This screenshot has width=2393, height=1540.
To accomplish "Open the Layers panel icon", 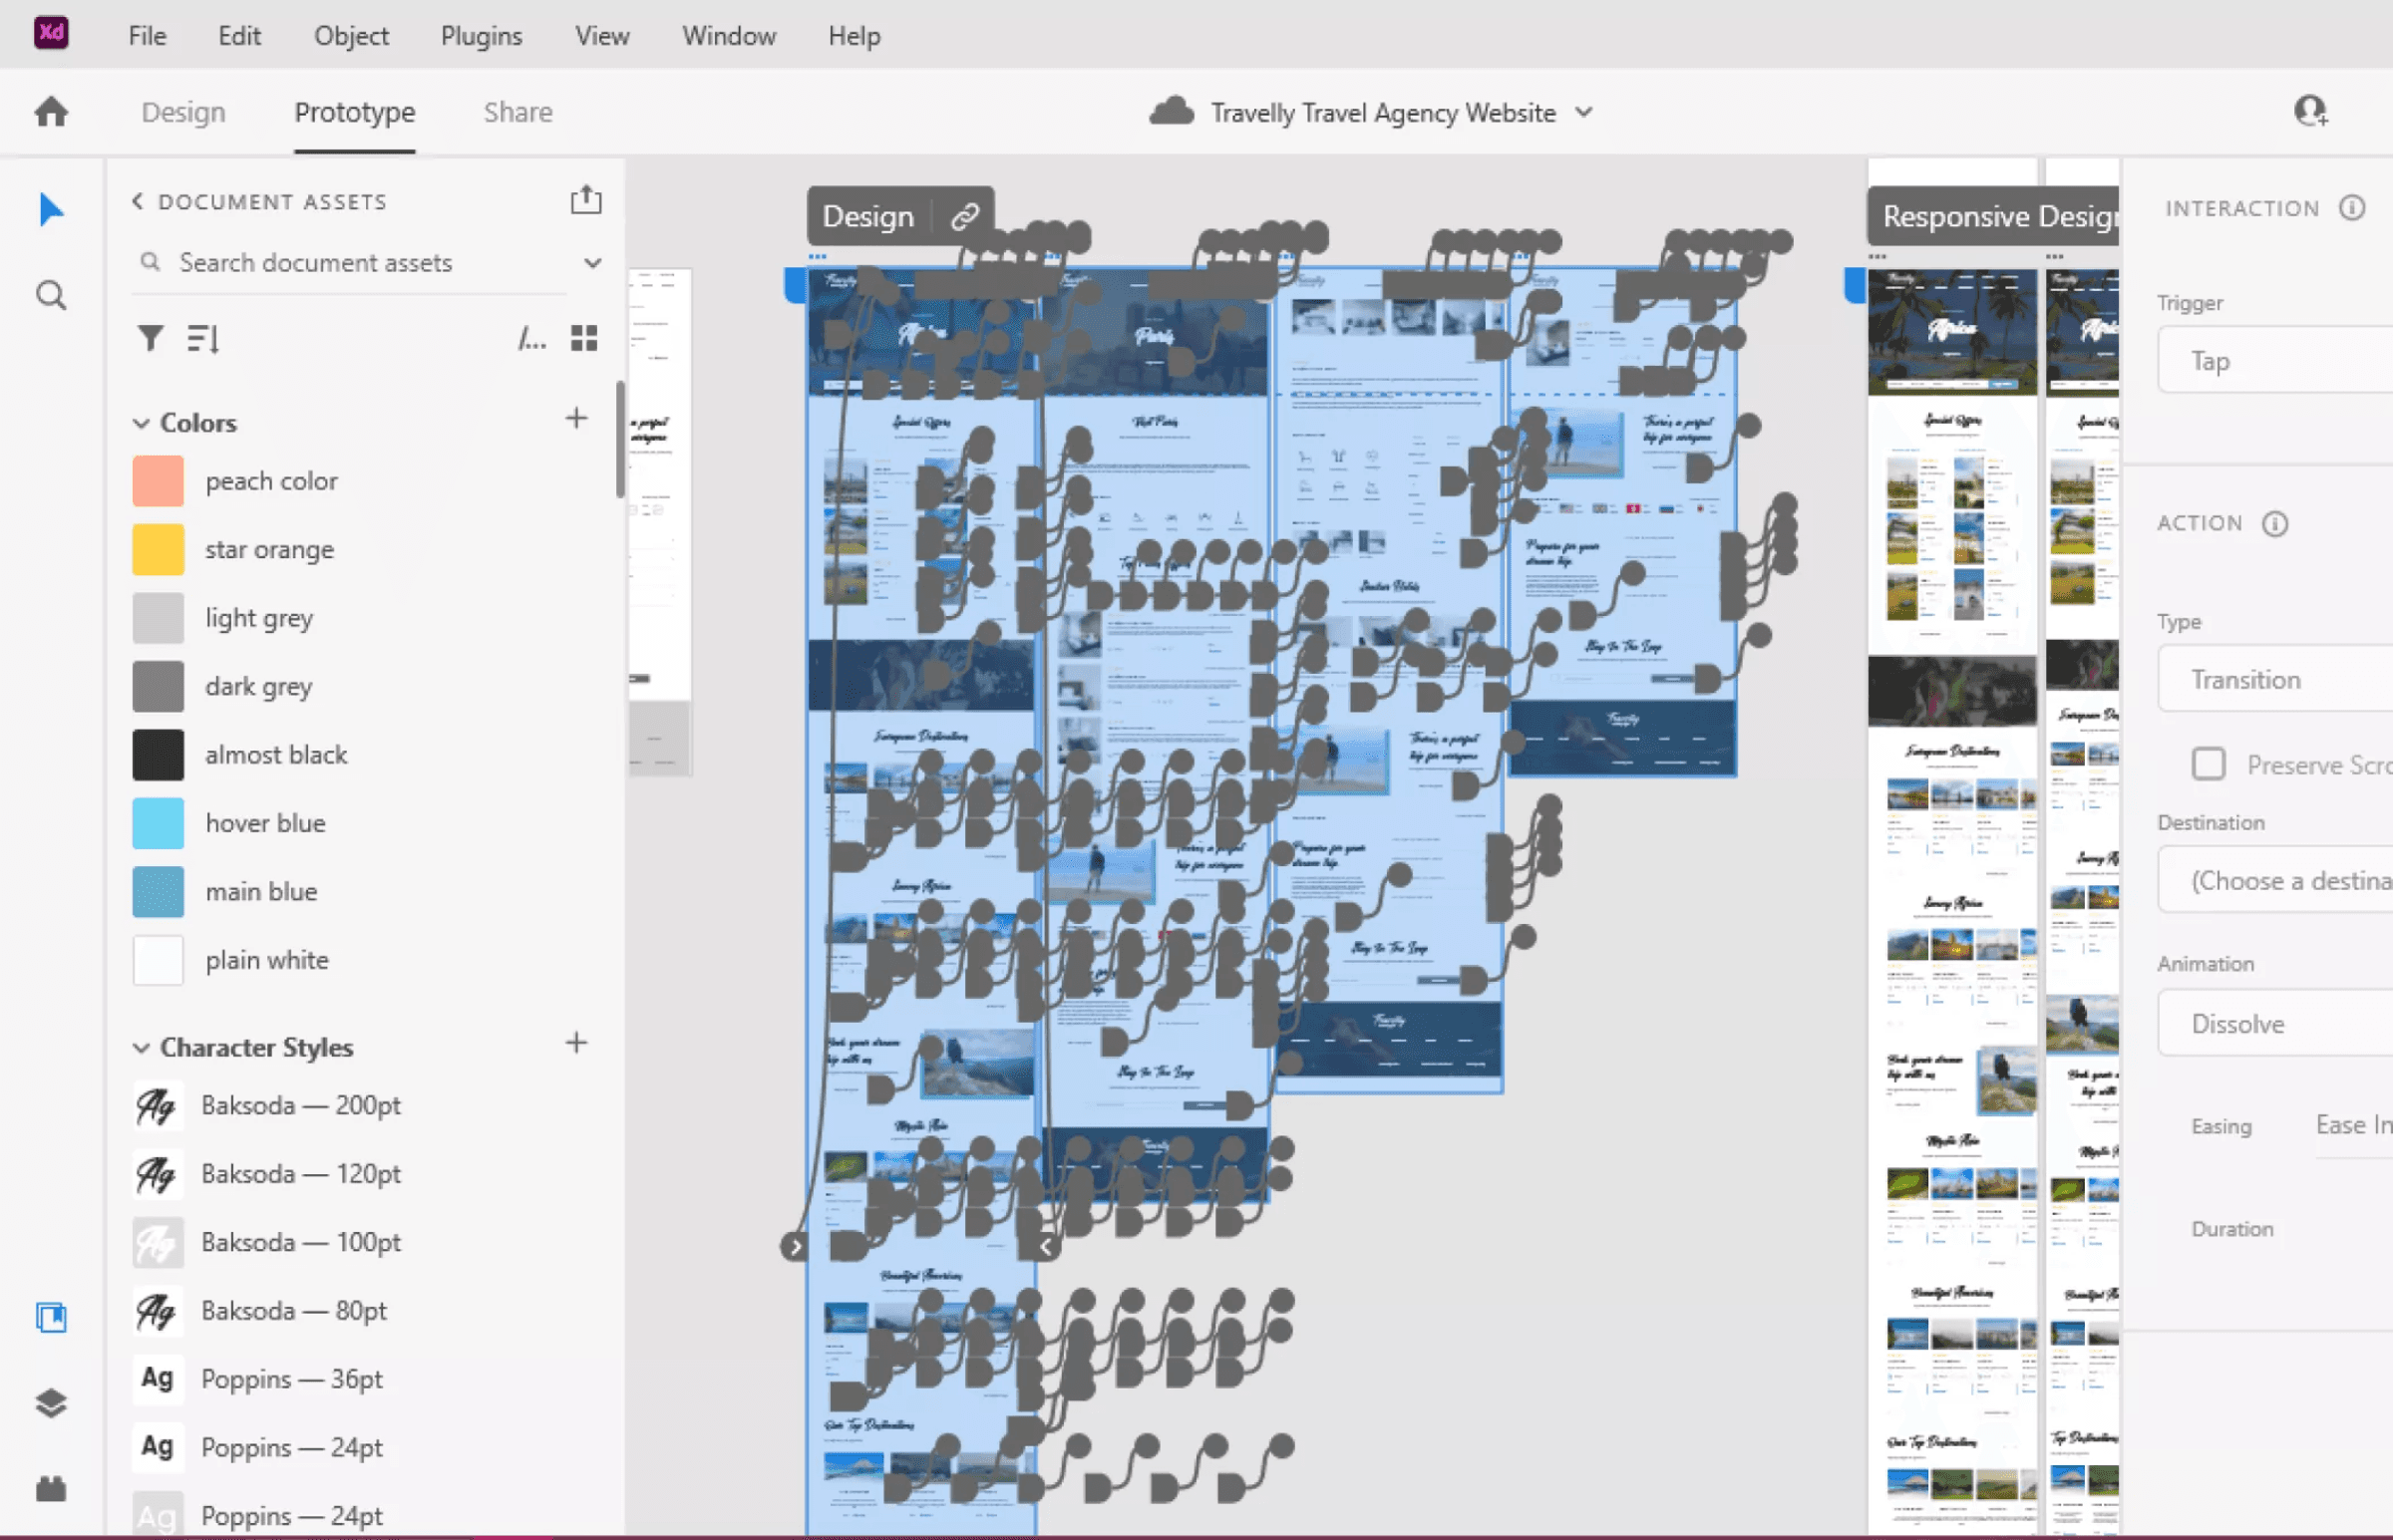I will click(51, 1403).
